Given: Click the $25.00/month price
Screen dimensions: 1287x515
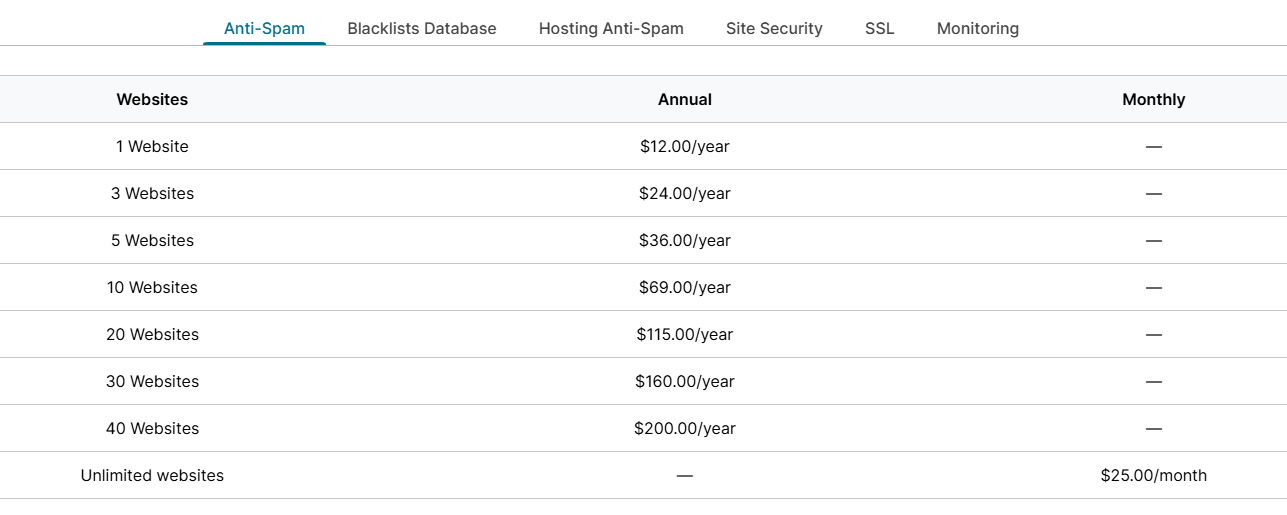Looking at the screenshot, I should click(x=1154, y=475).
